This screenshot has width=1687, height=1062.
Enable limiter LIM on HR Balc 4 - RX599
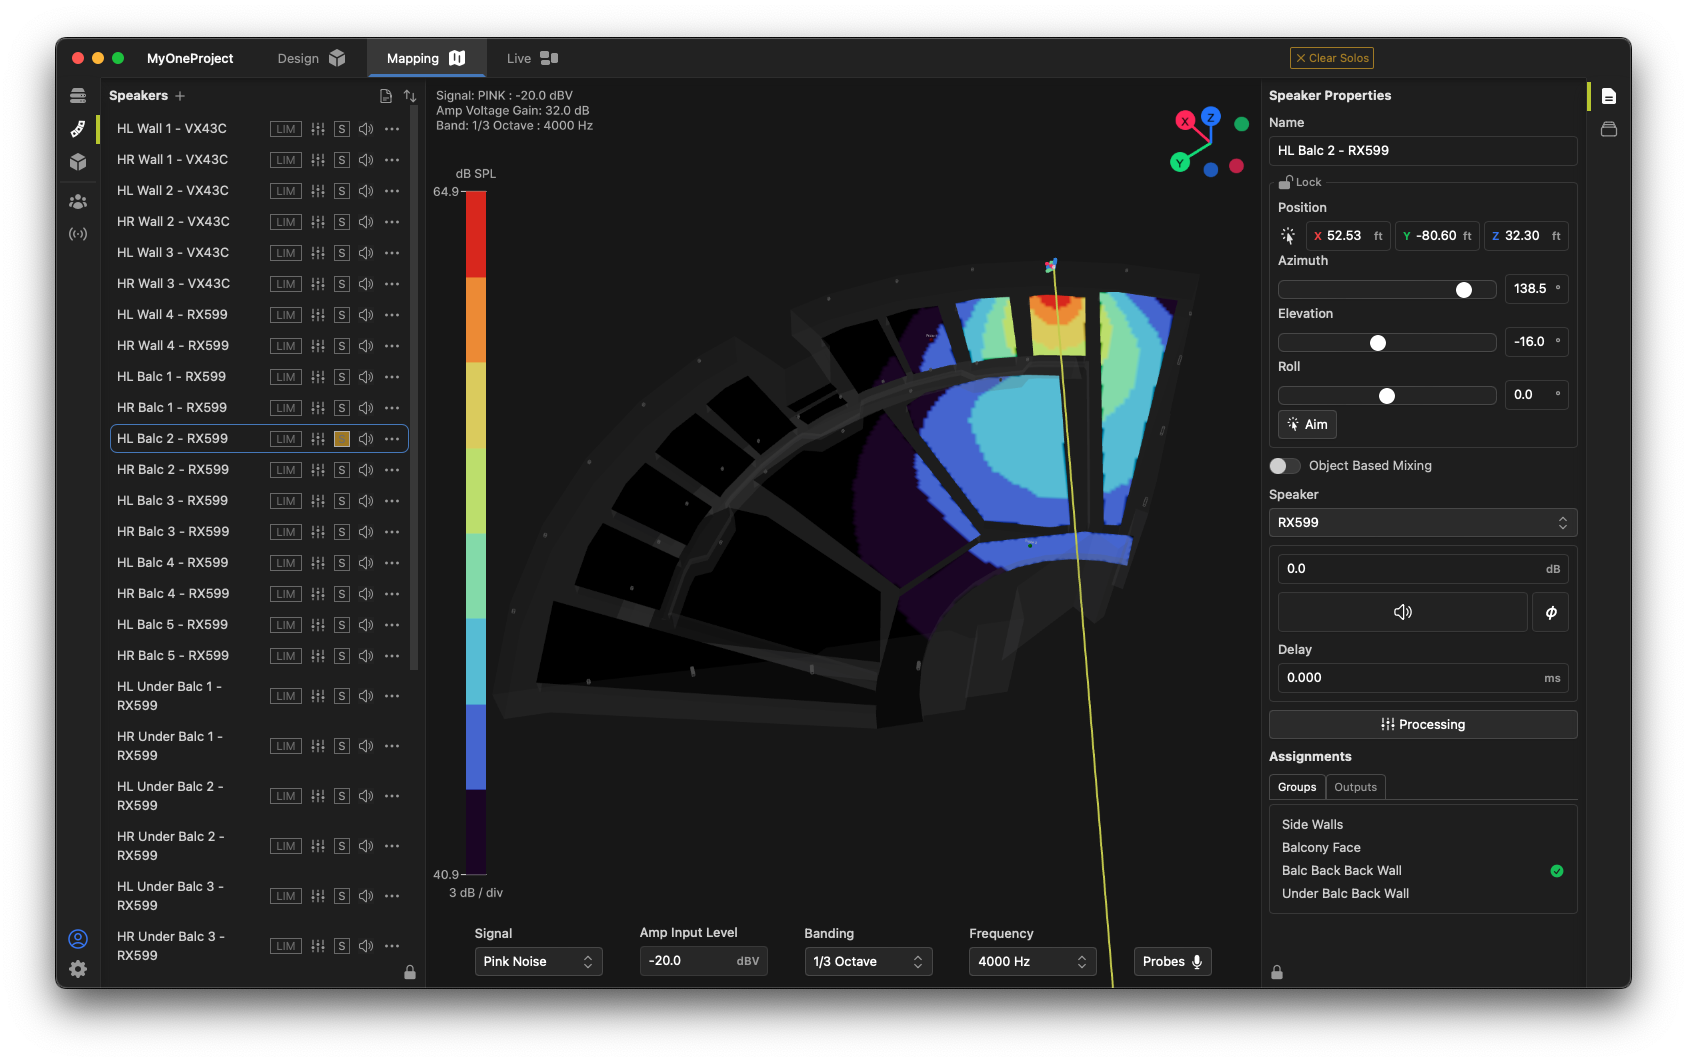[286, 594]
